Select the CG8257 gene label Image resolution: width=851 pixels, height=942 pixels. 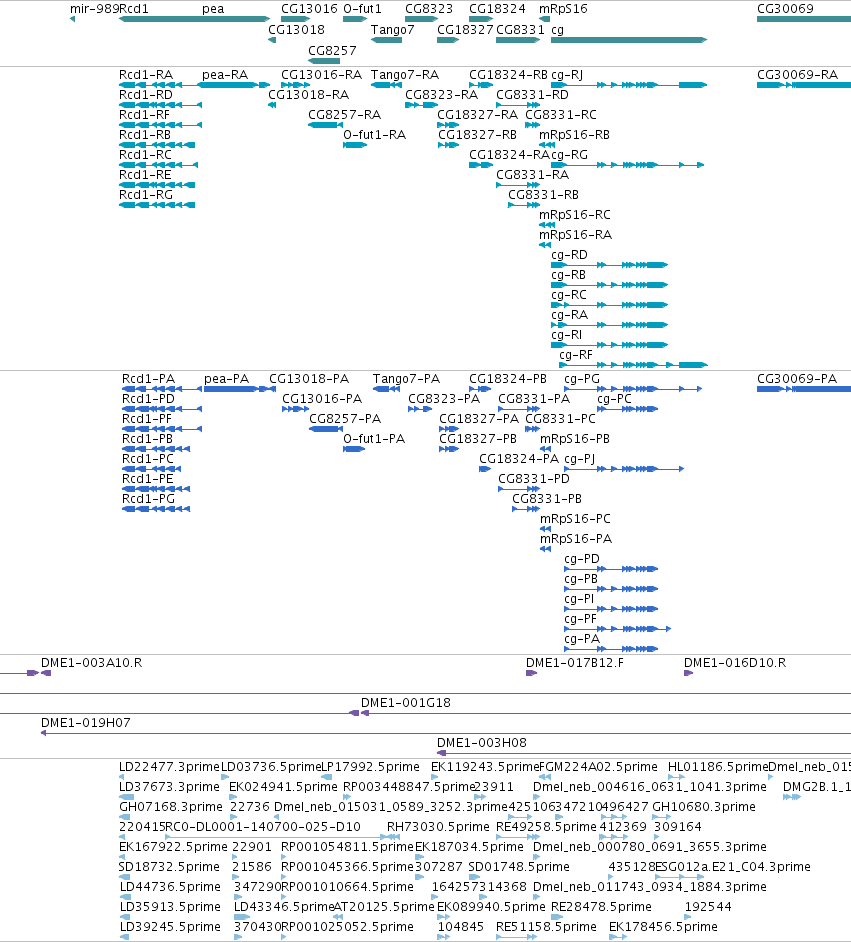point(332,50)
